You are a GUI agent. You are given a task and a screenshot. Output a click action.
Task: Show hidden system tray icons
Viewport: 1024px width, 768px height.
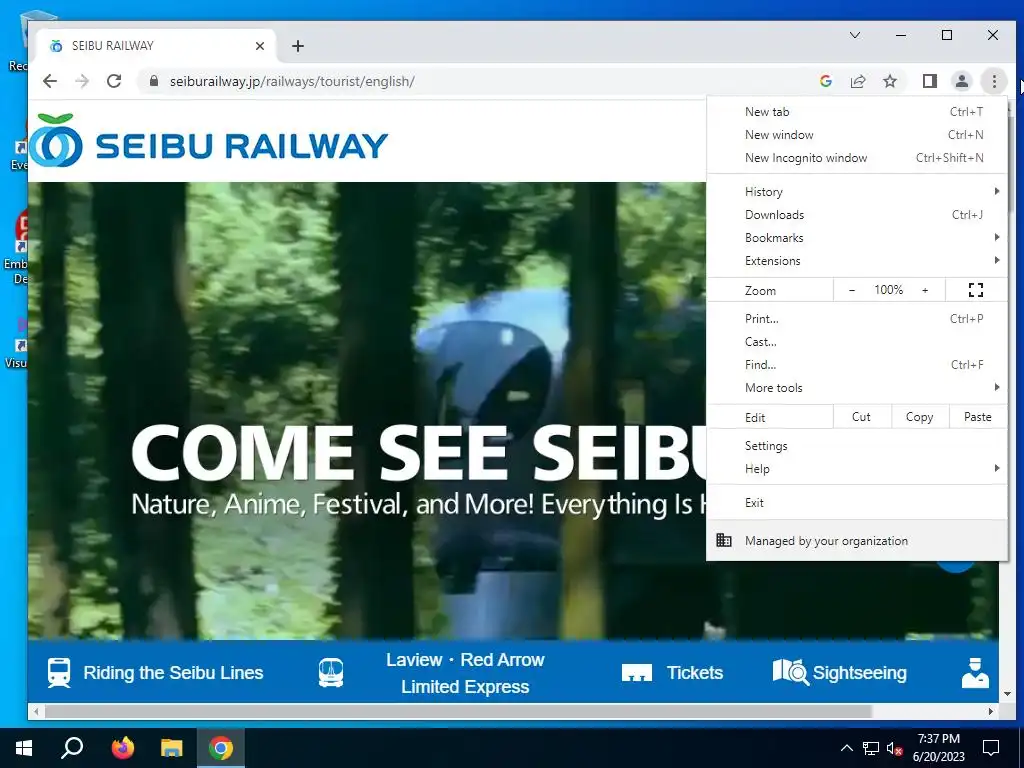pyautogui.click(x=846, y=748)
